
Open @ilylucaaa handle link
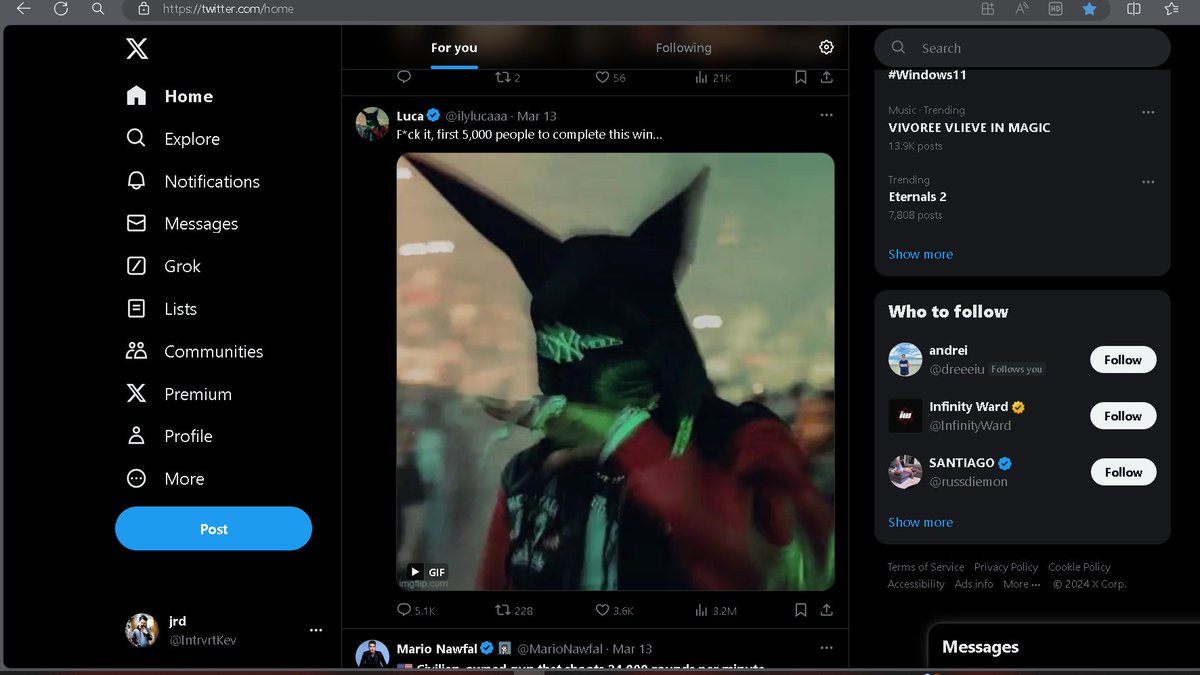[476, 116]
